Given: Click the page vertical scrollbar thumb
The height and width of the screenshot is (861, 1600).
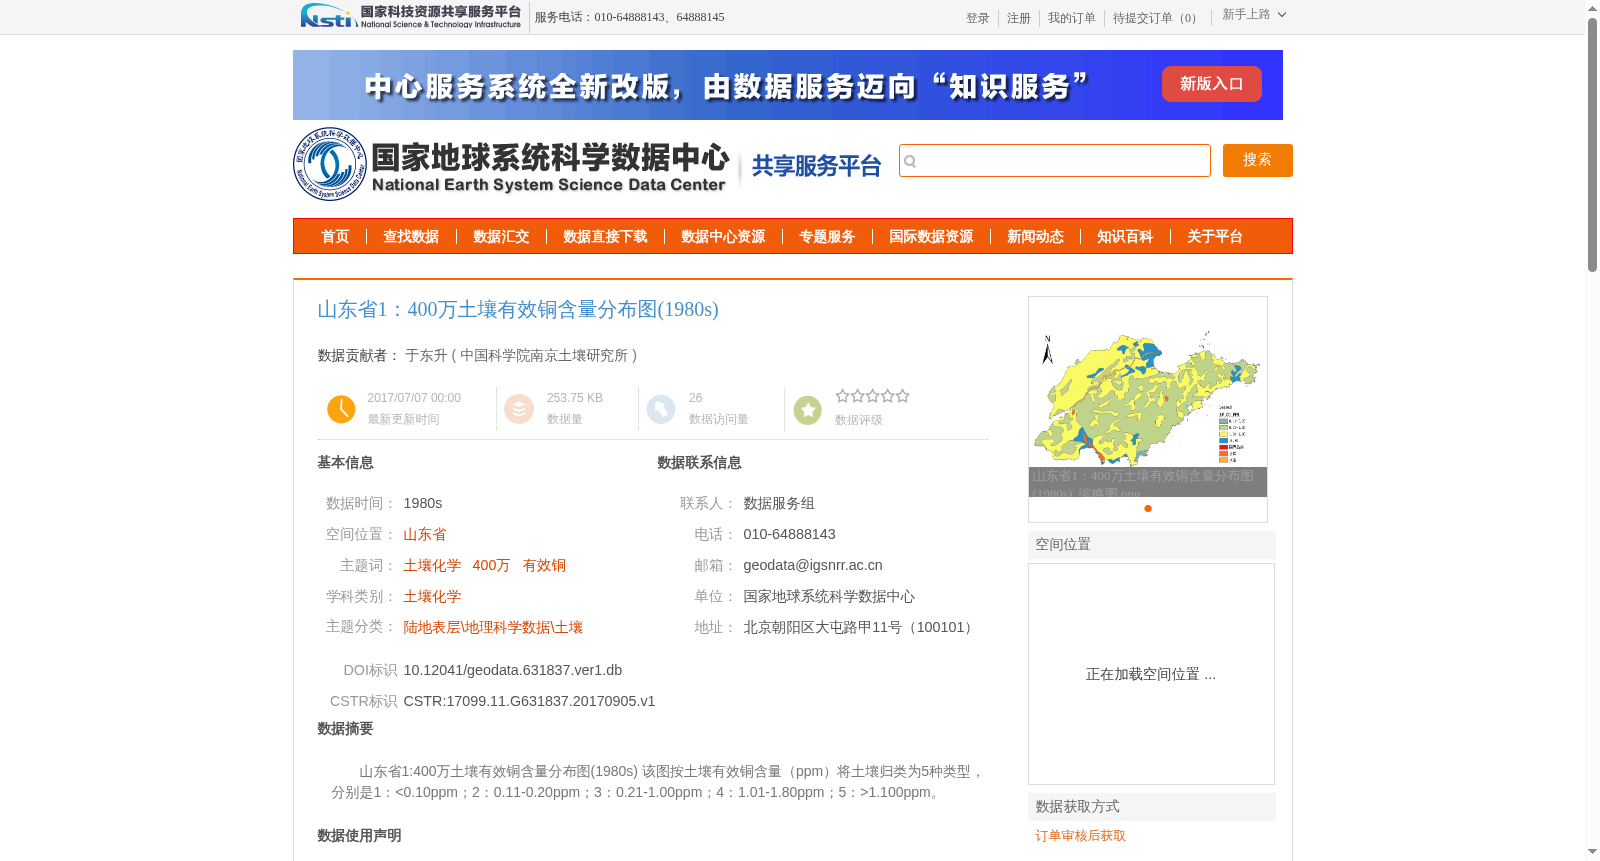Looking at the screenshot, I should coord(1592,144).
